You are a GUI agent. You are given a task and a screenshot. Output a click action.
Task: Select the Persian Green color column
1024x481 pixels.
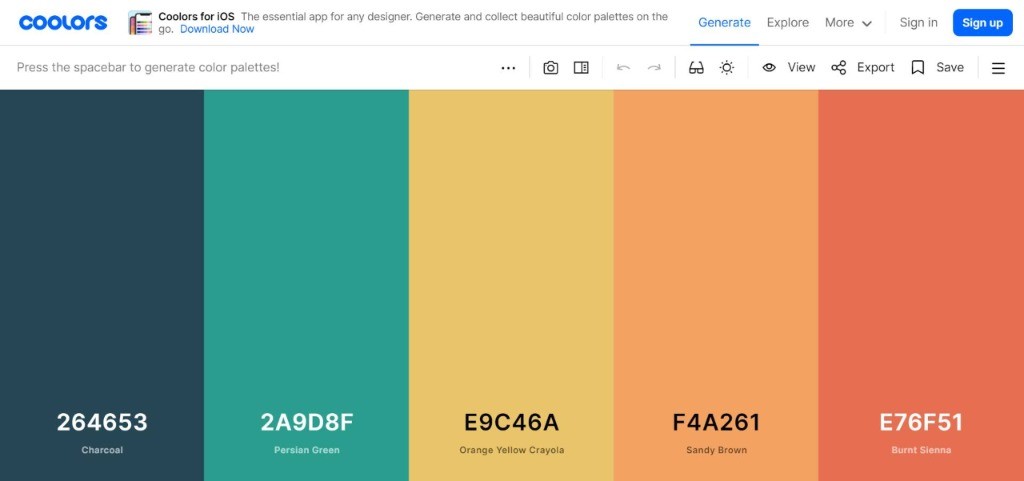(x=306, y=285)
